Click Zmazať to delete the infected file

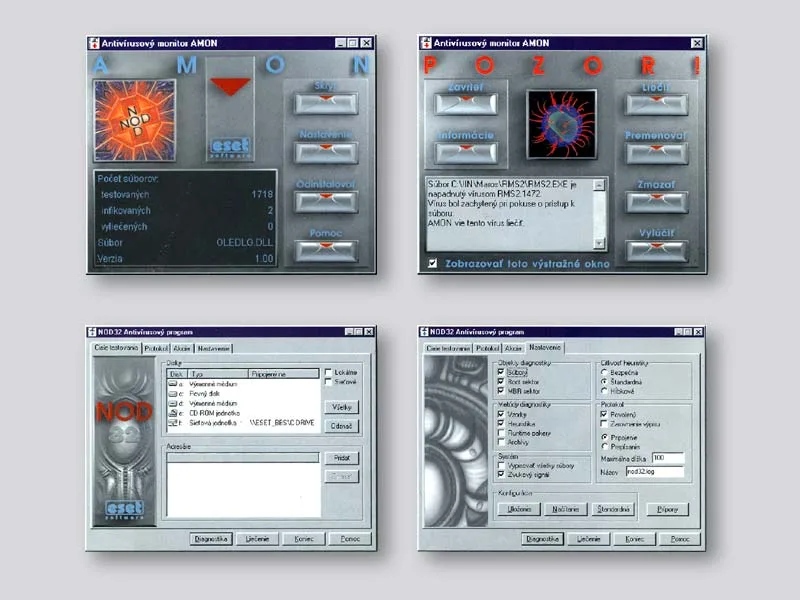click(657, 202)
